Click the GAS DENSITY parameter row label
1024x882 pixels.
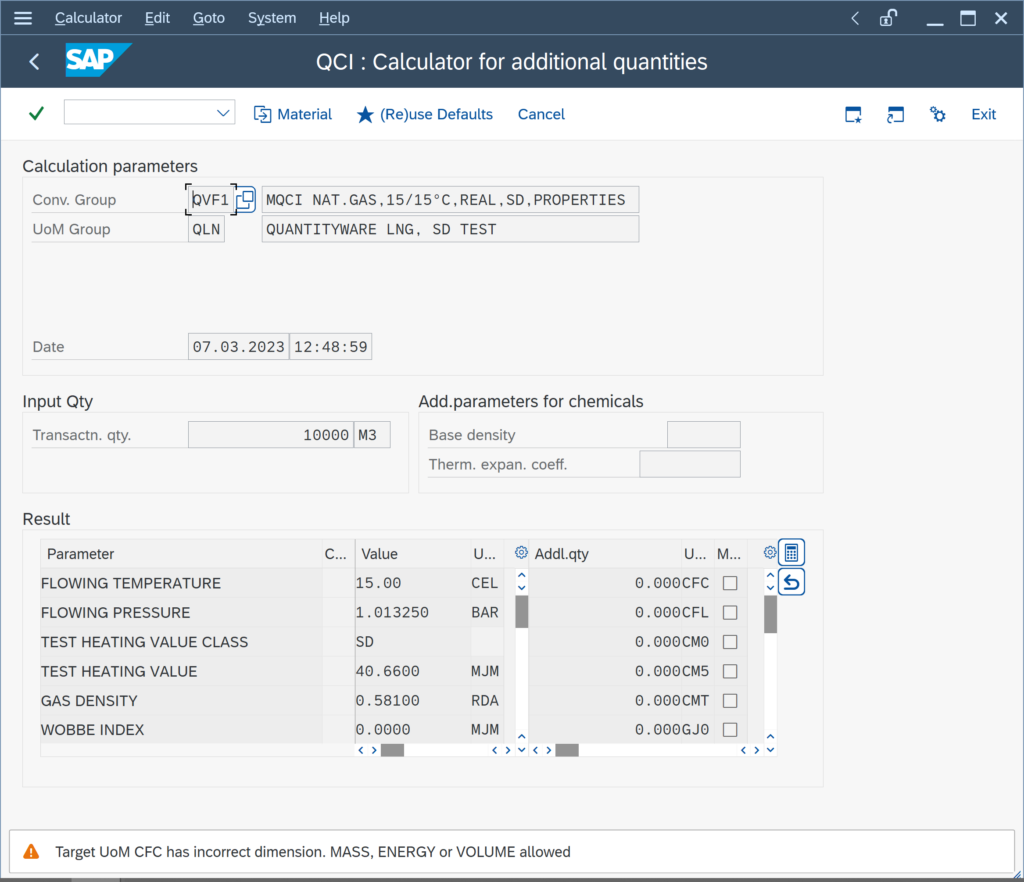(x=89, y=701)
